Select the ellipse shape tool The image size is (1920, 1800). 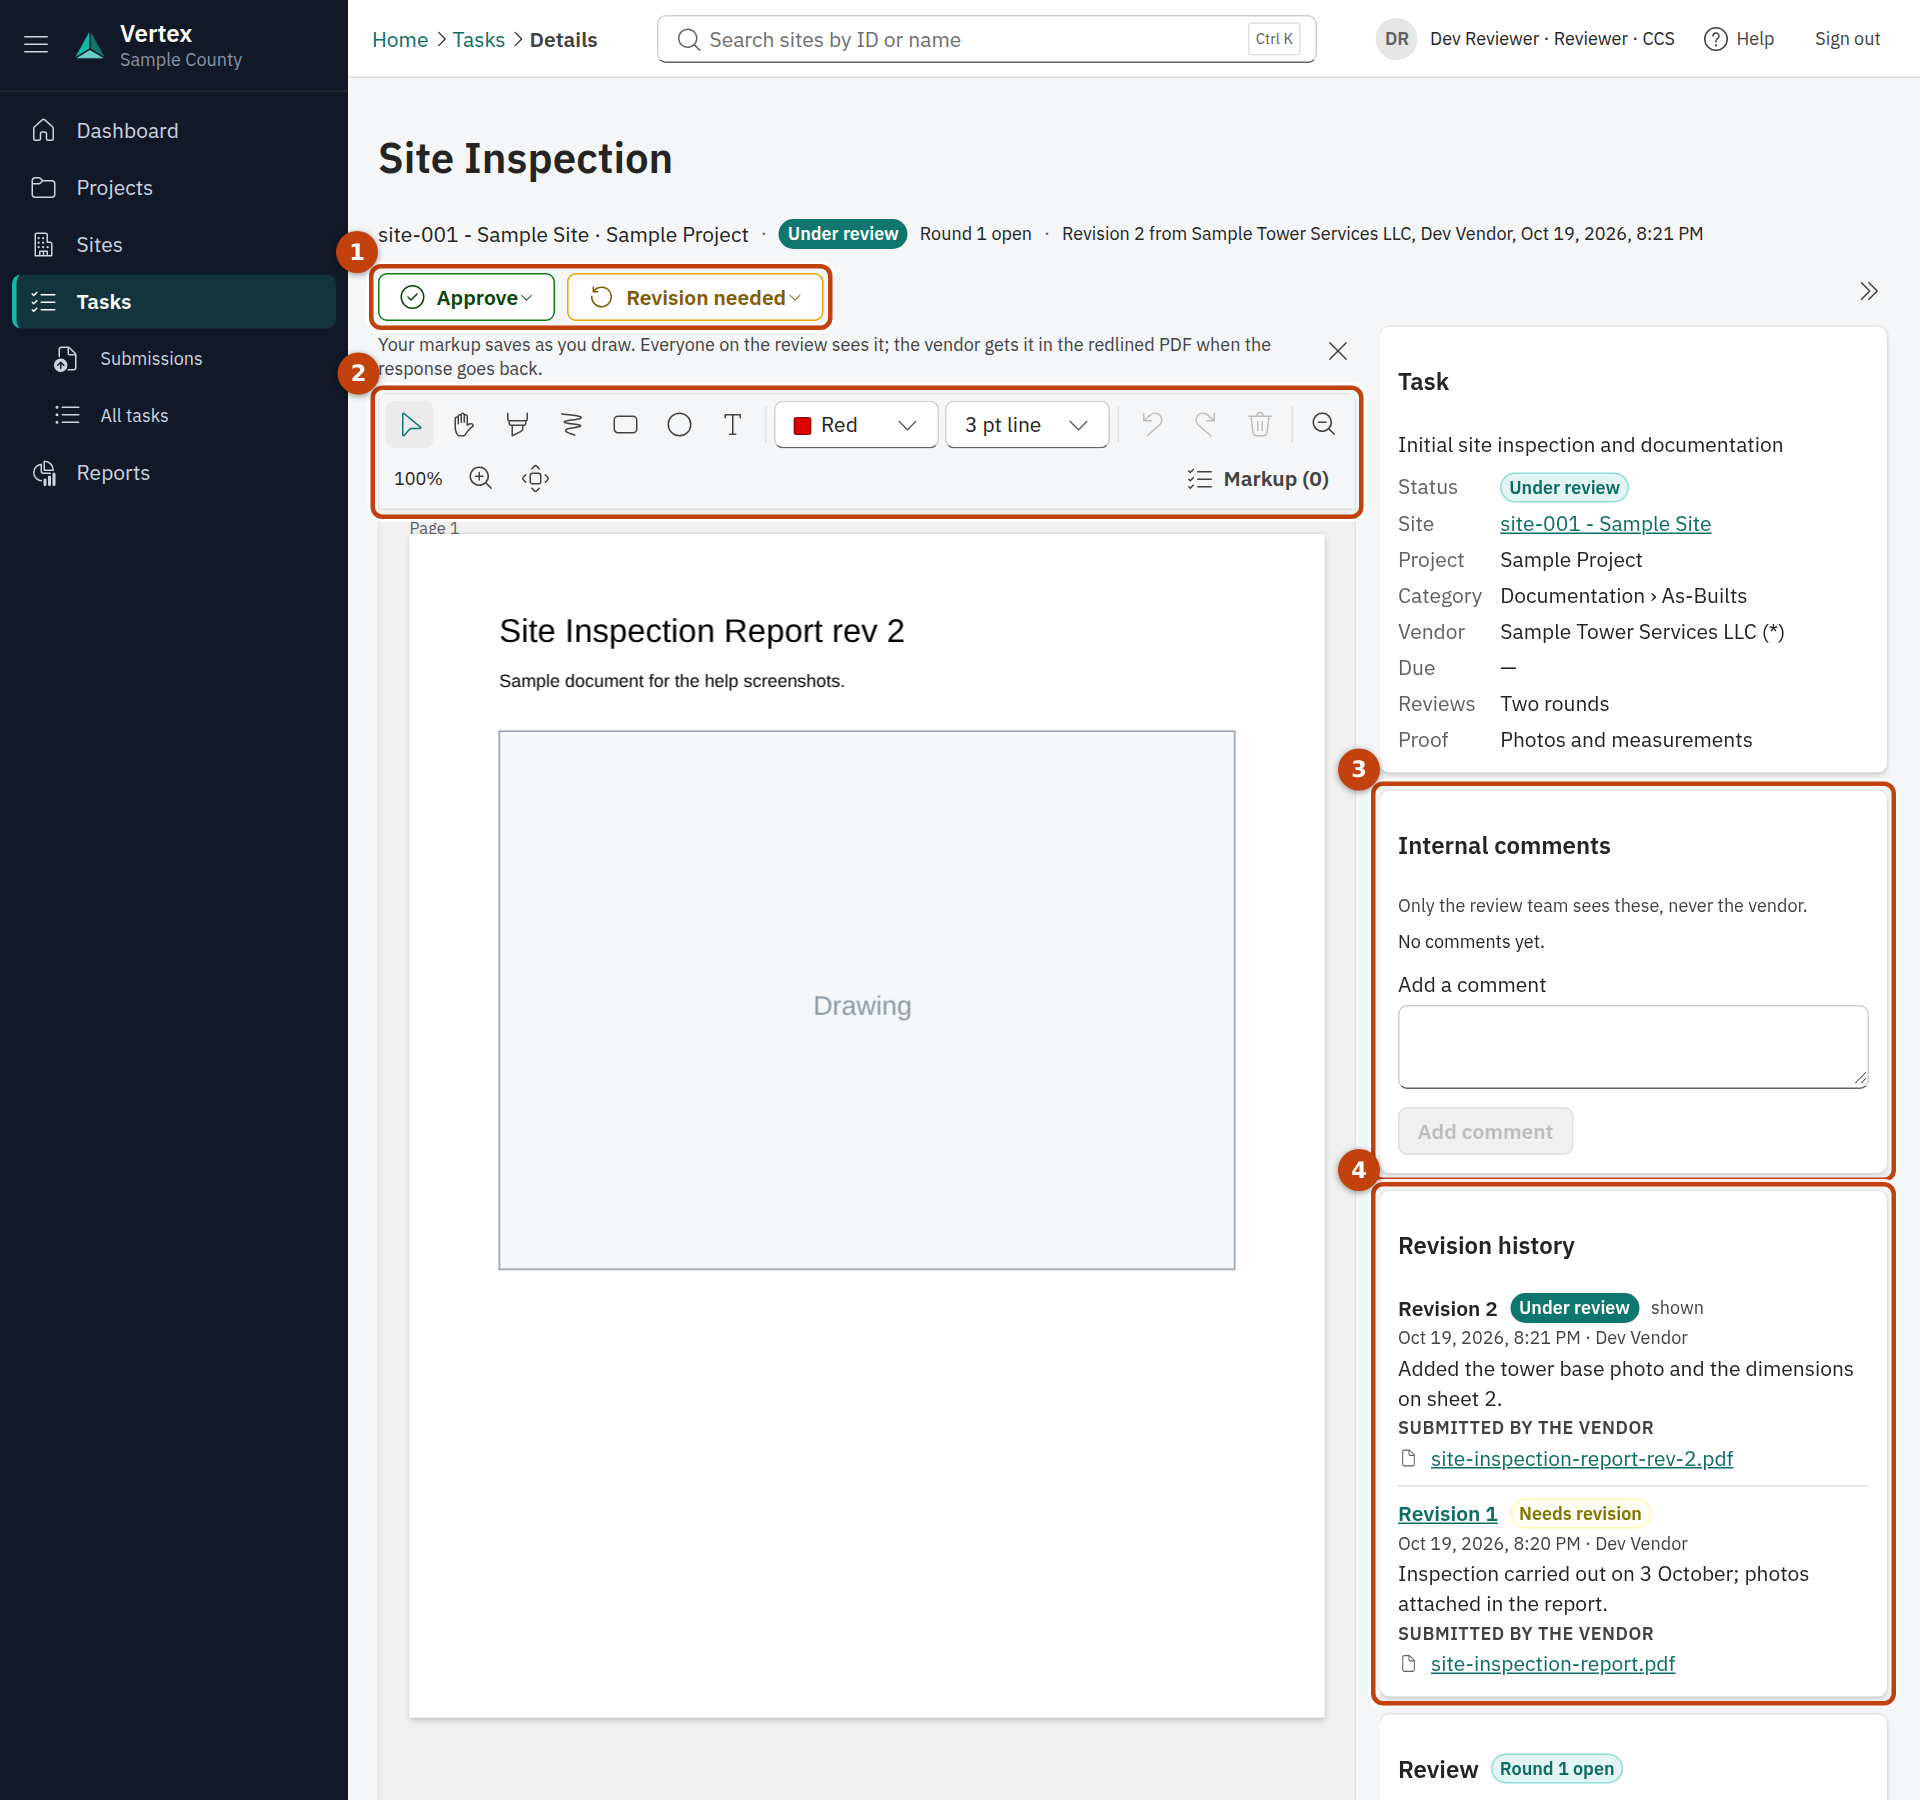coord(679,425)
